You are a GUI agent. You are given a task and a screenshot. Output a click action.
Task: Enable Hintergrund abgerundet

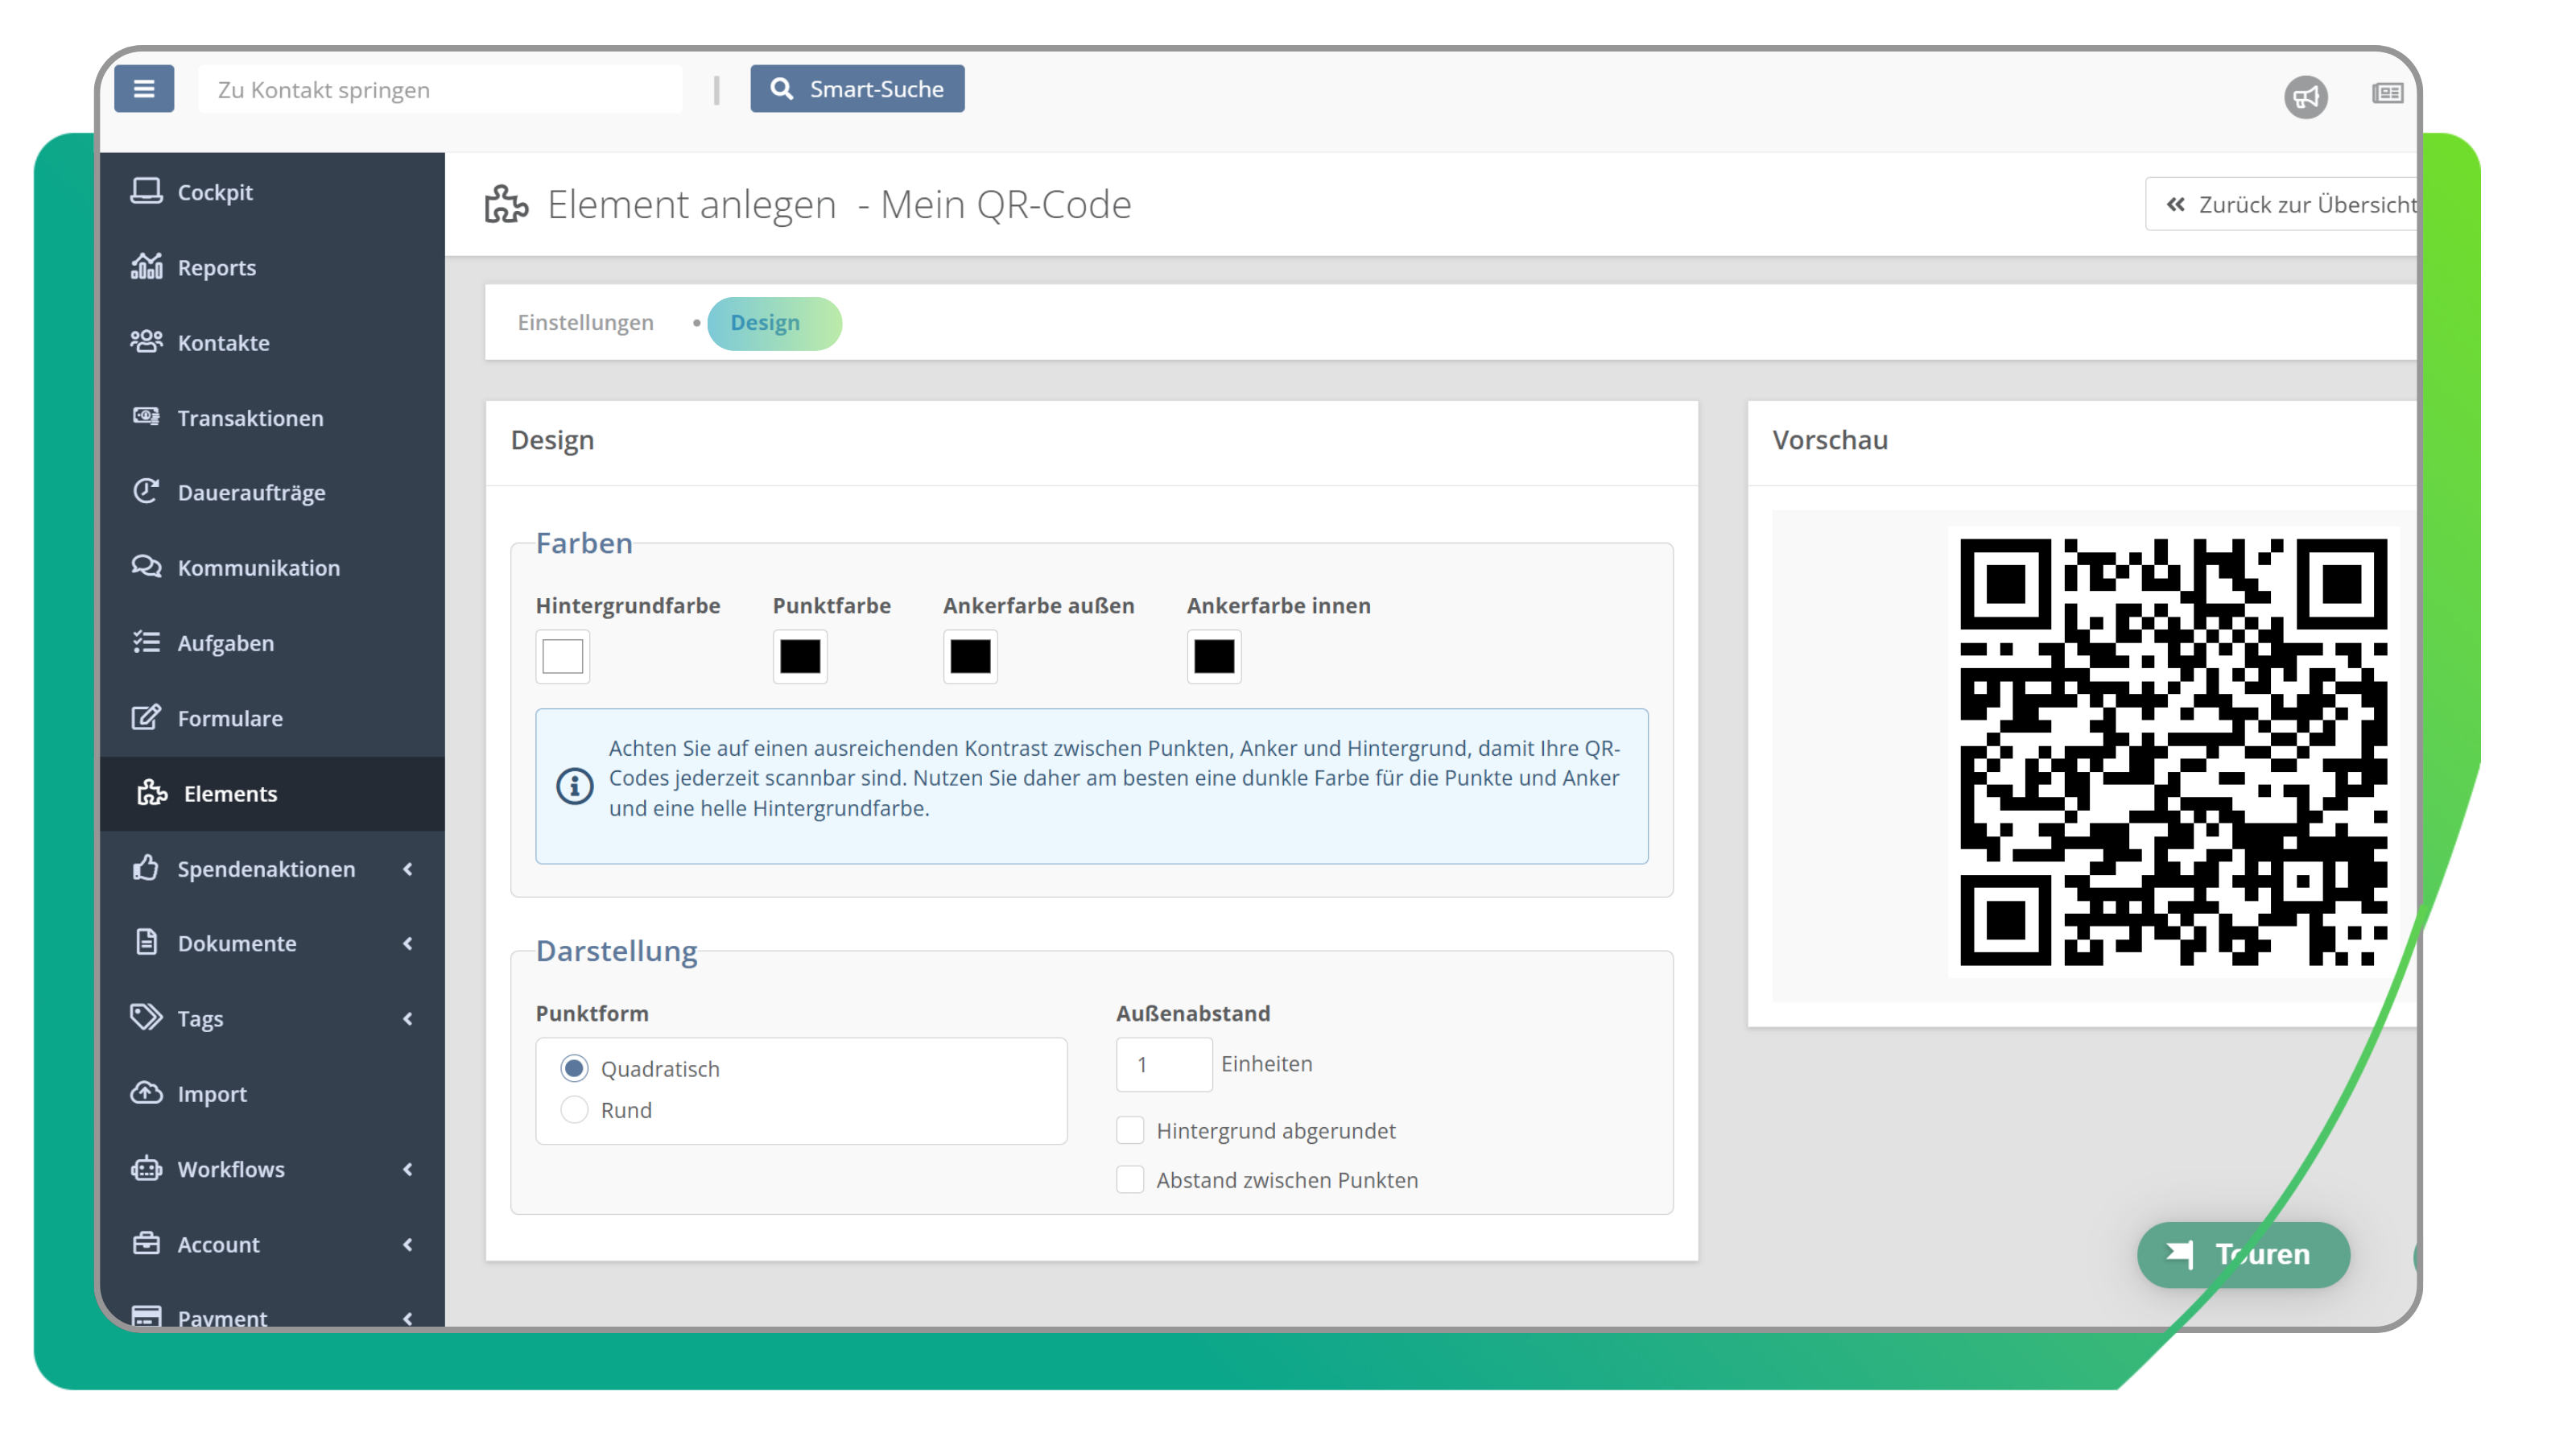(x=1130, y=1130)
